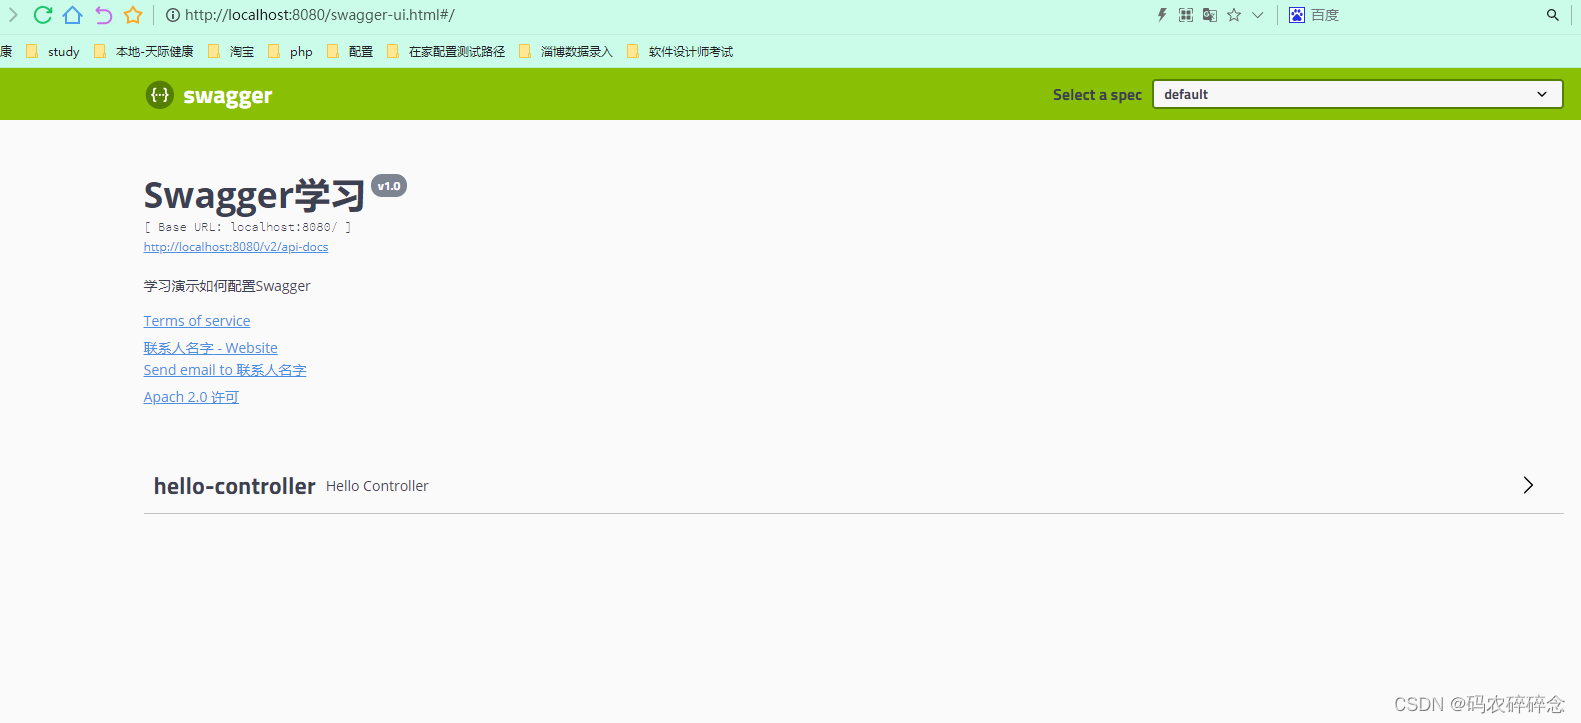Click the Baidu search input box
Viewport: 1581px width, 723px height.
click(x=1425, y=15)
